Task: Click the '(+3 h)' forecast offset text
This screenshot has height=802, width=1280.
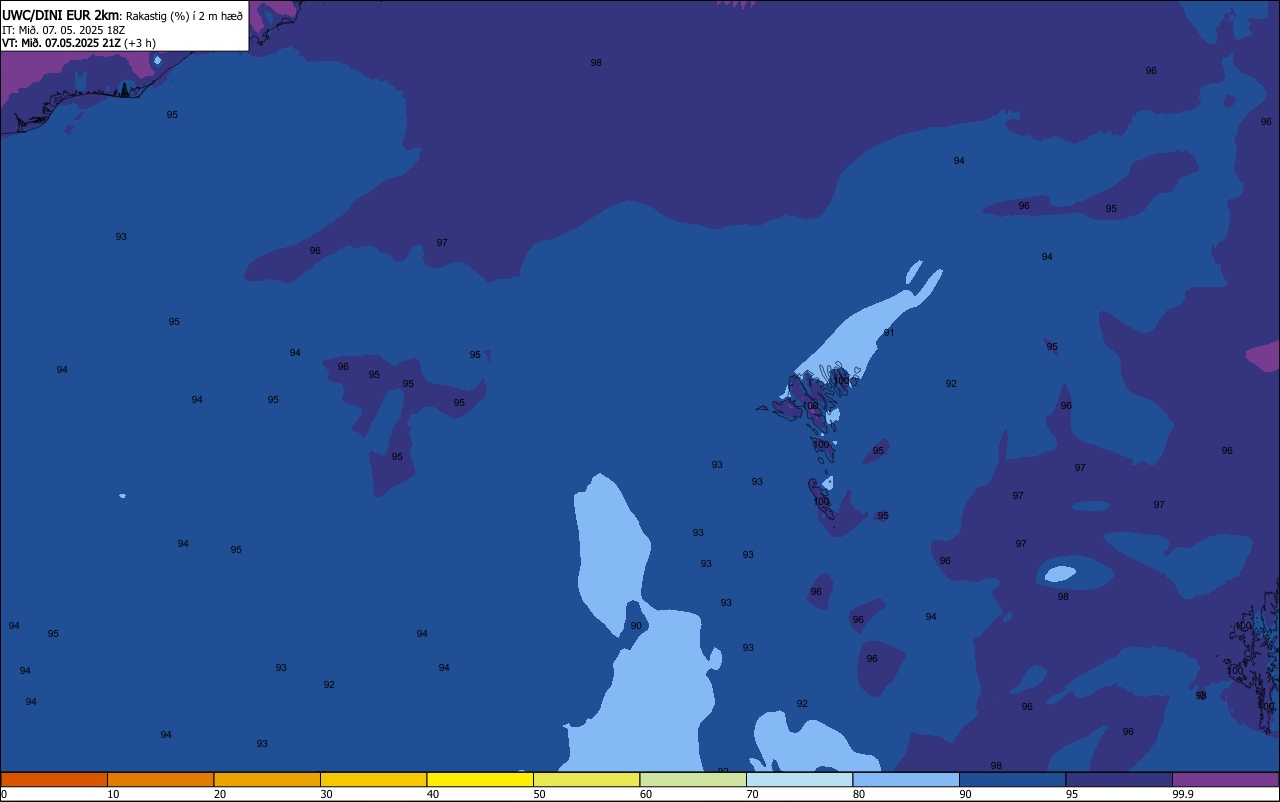Action: (140, 43)
